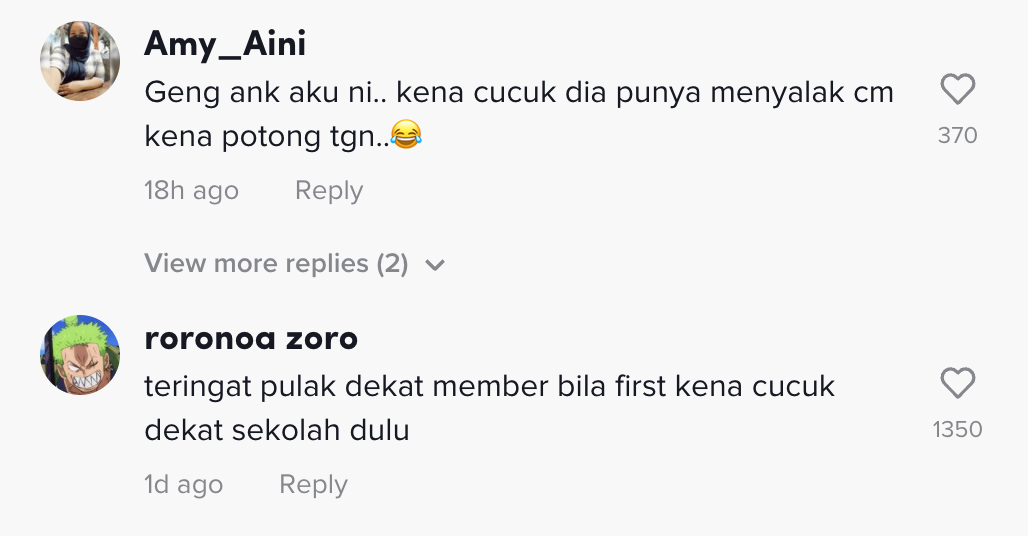Expand replies using the chevron-down arrow
The image size is (1028, 536).
pyautogui.click(x=434, y=265)
